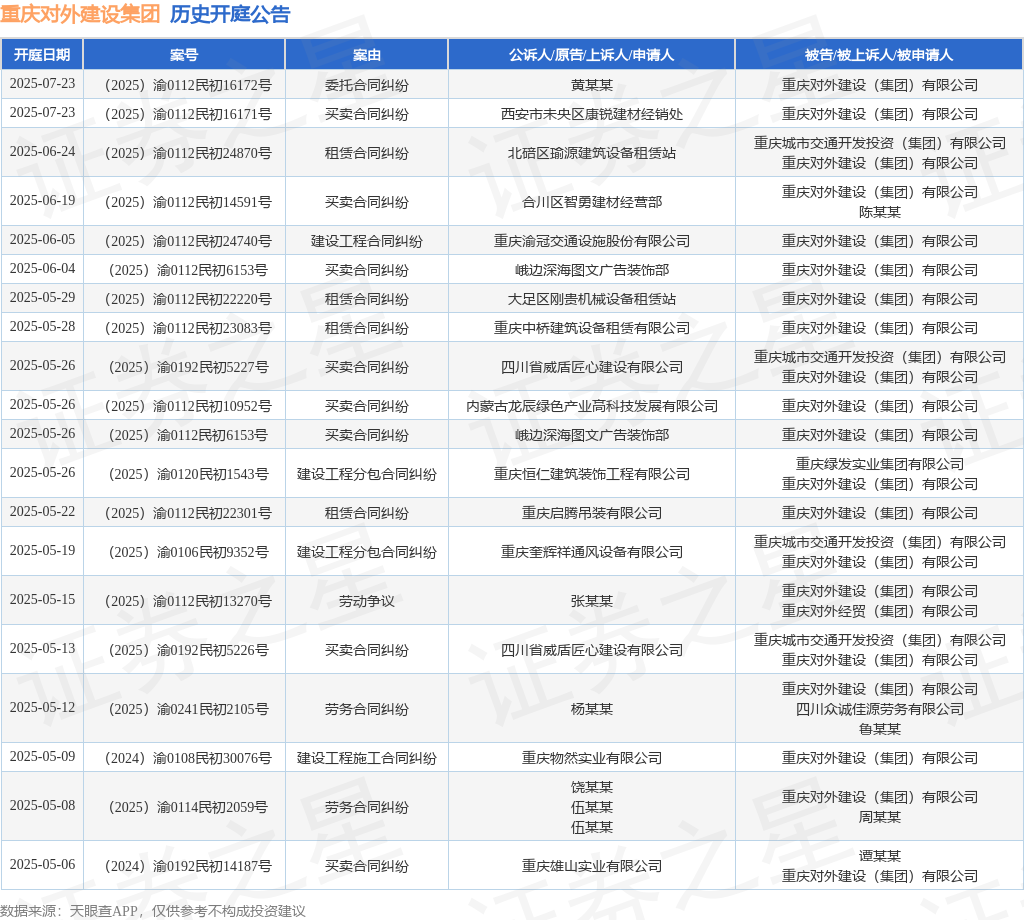Select defendant 四川众诚佳源劳务有限公司
Viewport: 1024px width, 920px height.
pyautogui.click(x=880, y=709)
